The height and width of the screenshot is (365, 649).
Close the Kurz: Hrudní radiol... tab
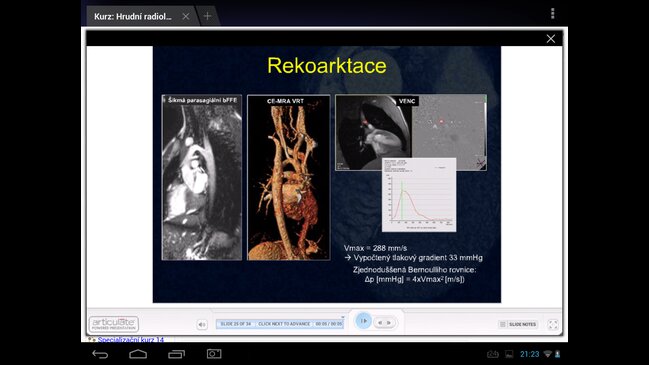tap(186, 16)
